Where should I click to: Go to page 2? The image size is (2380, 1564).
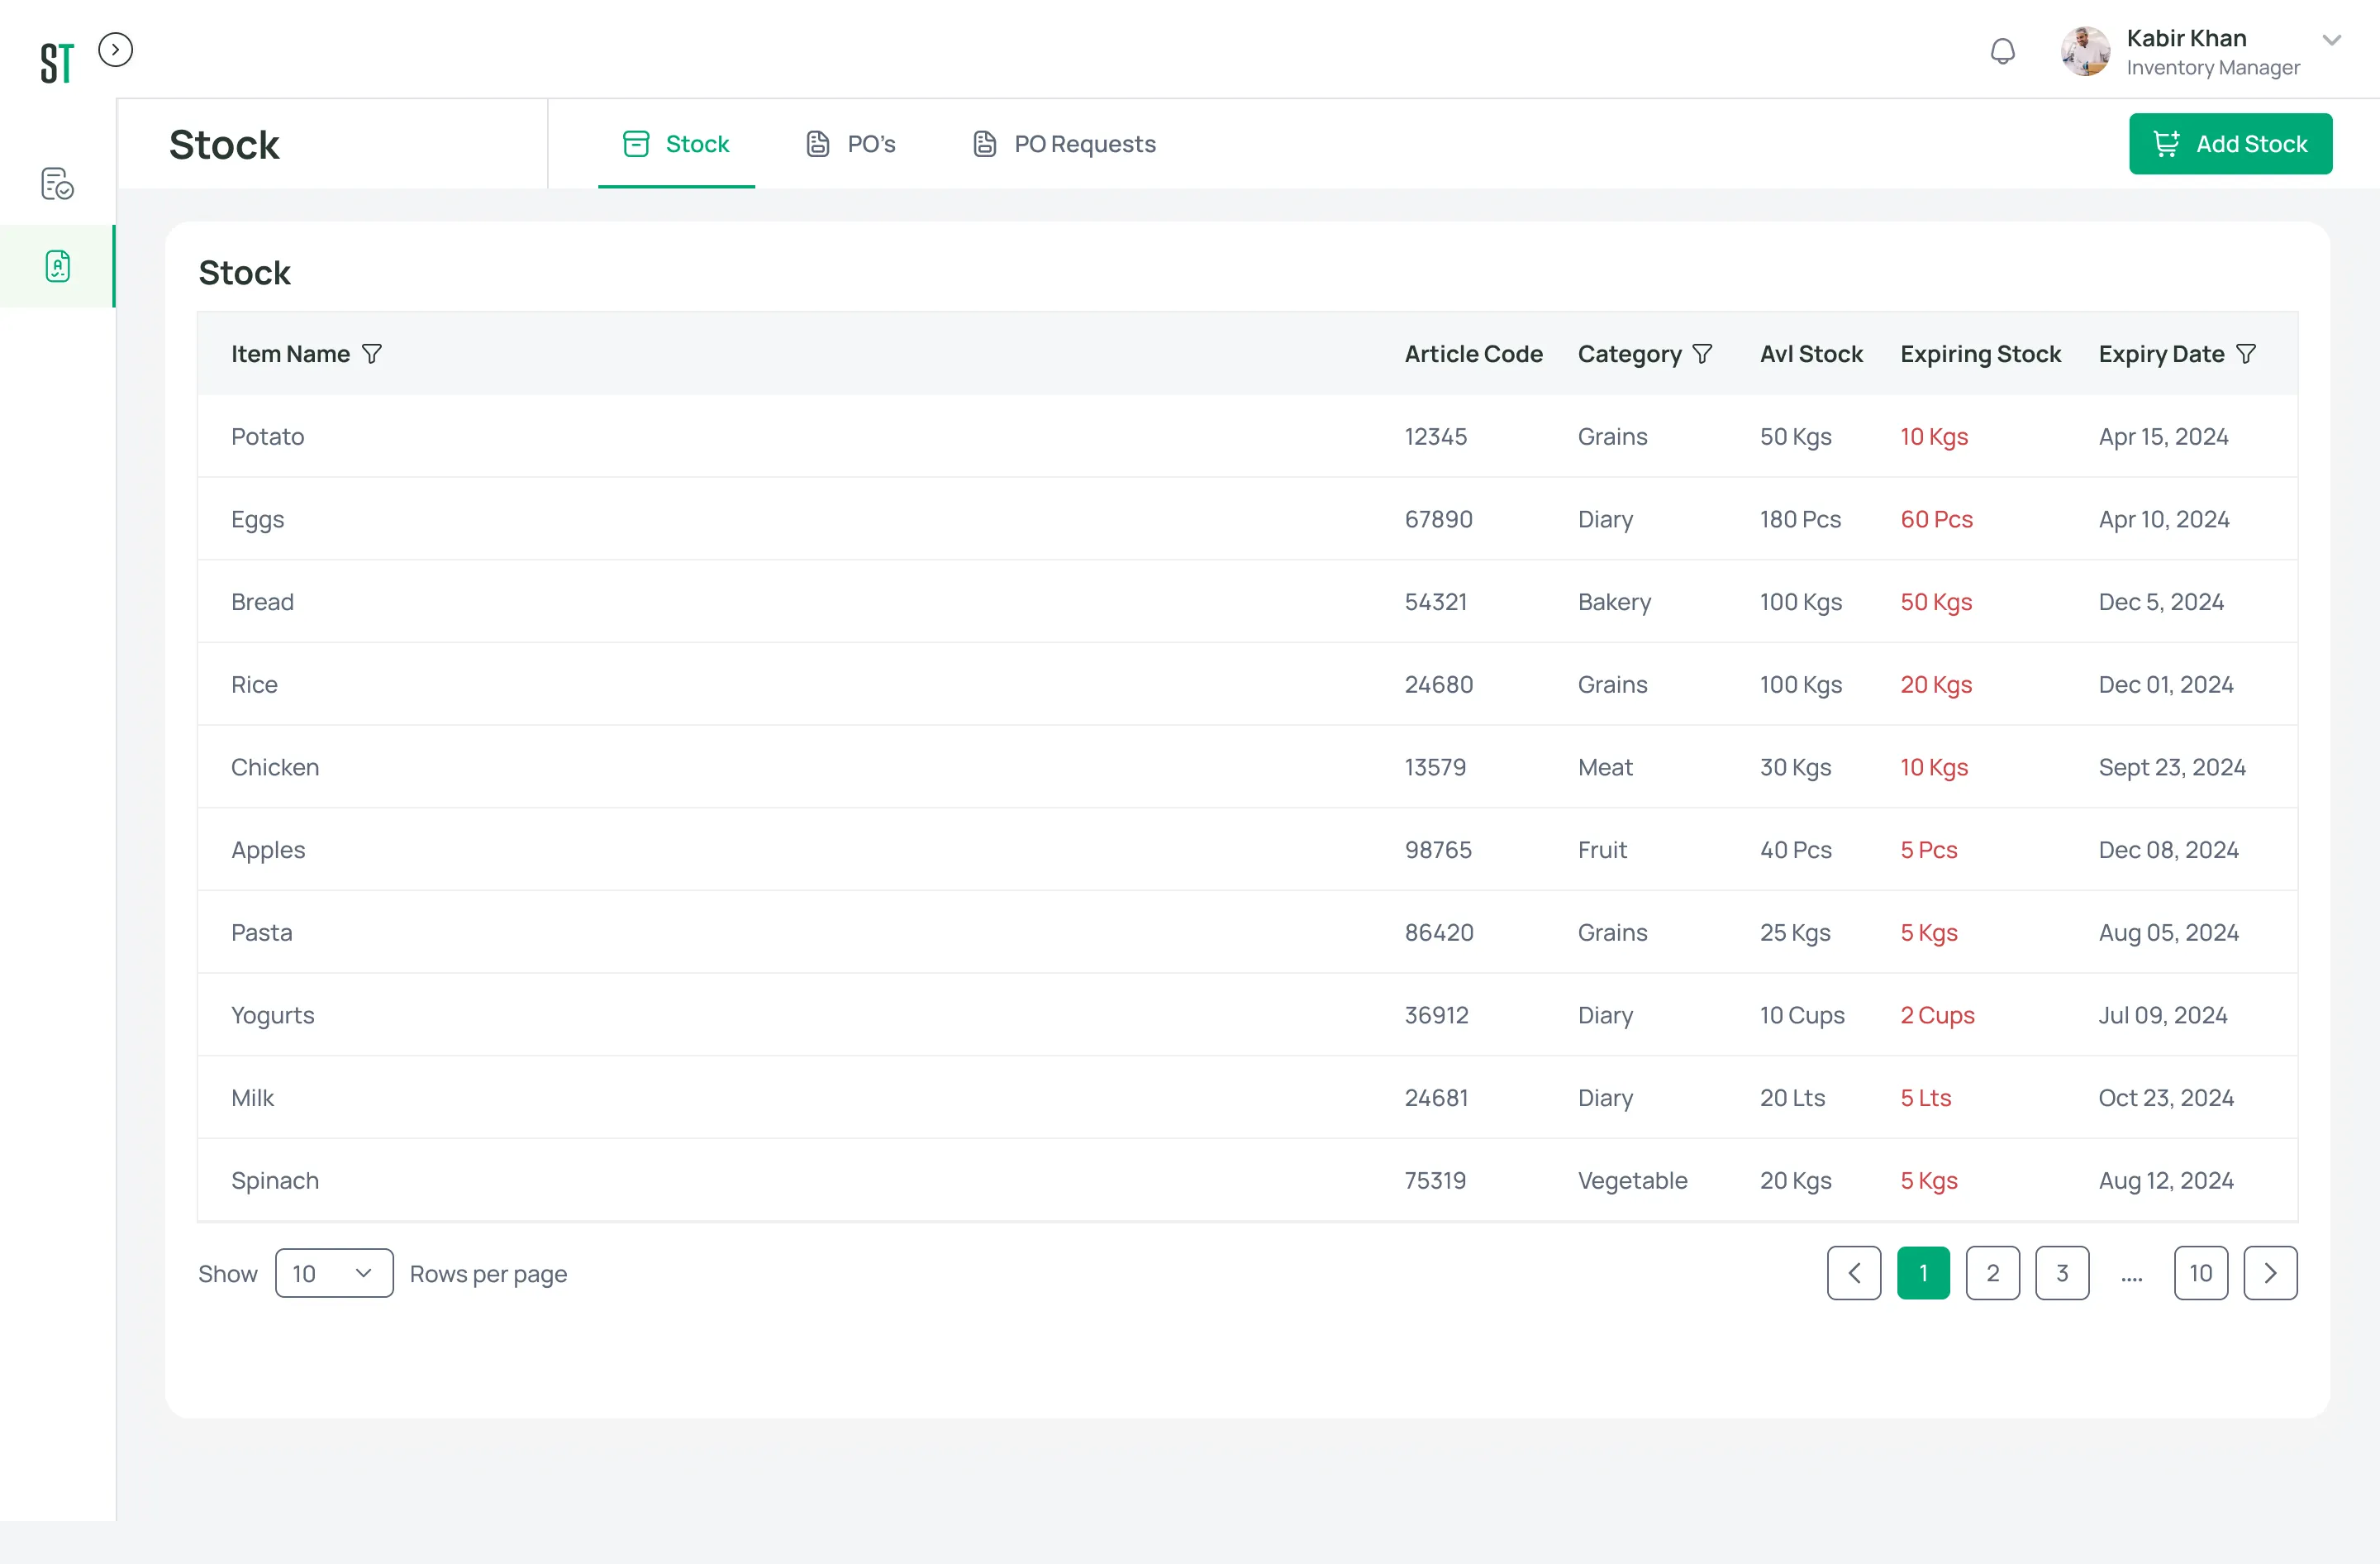pyautogui.click(x=1992, y=1273)
